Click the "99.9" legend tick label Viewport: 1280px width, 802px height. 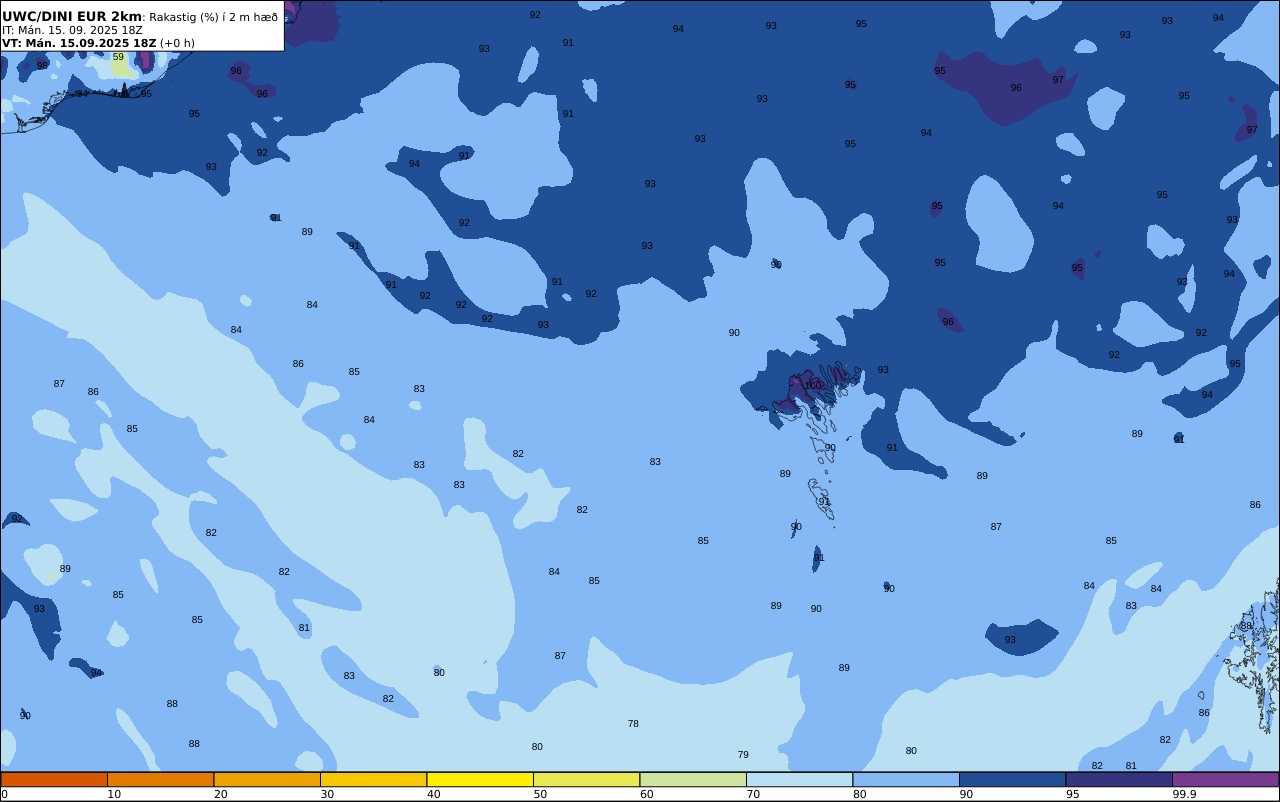1184,794
